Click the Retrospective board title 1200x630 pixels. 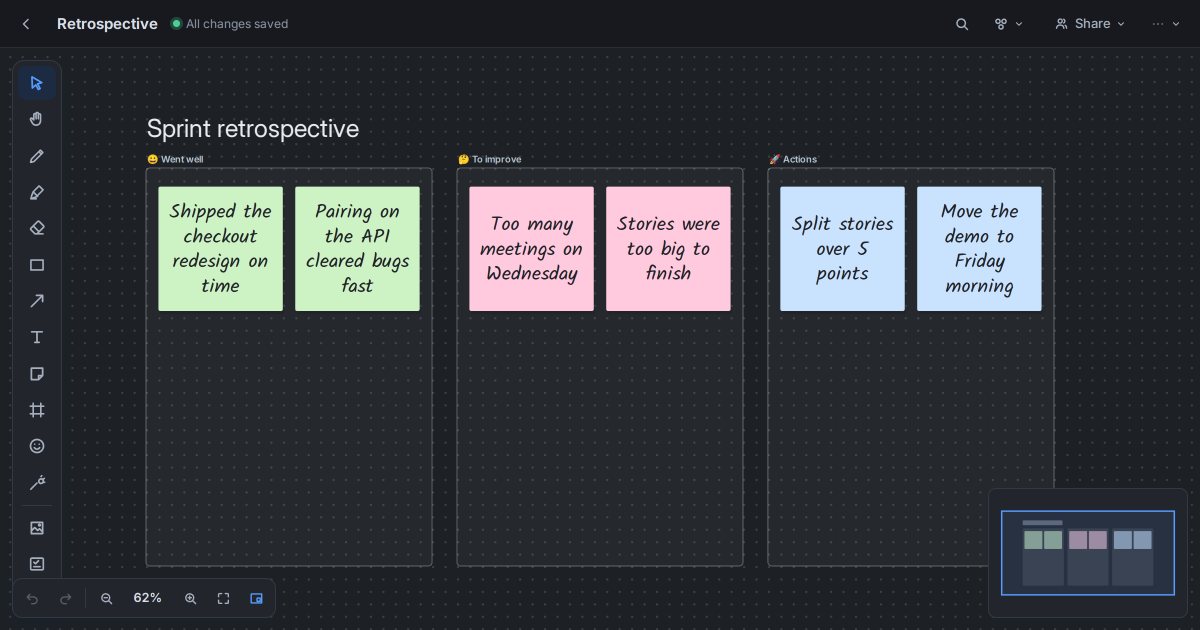107,24
